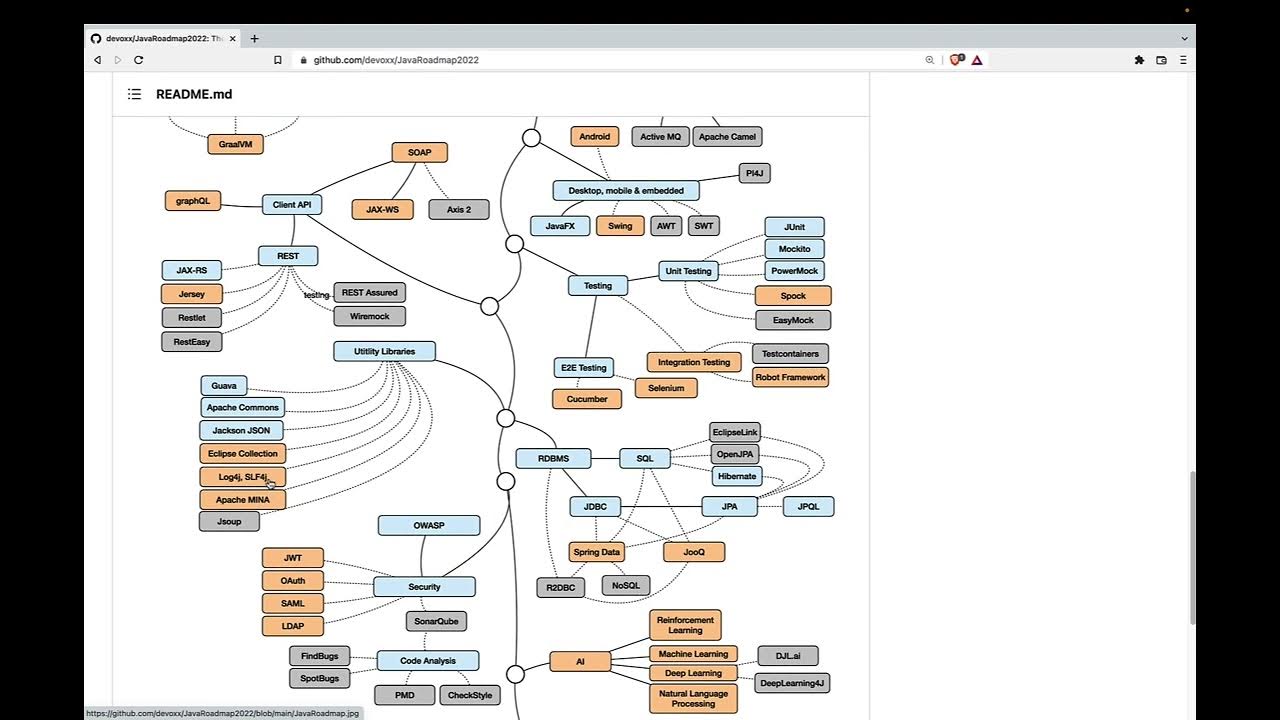
Task: Click the Axis 2 node
Action: [459, 210]
